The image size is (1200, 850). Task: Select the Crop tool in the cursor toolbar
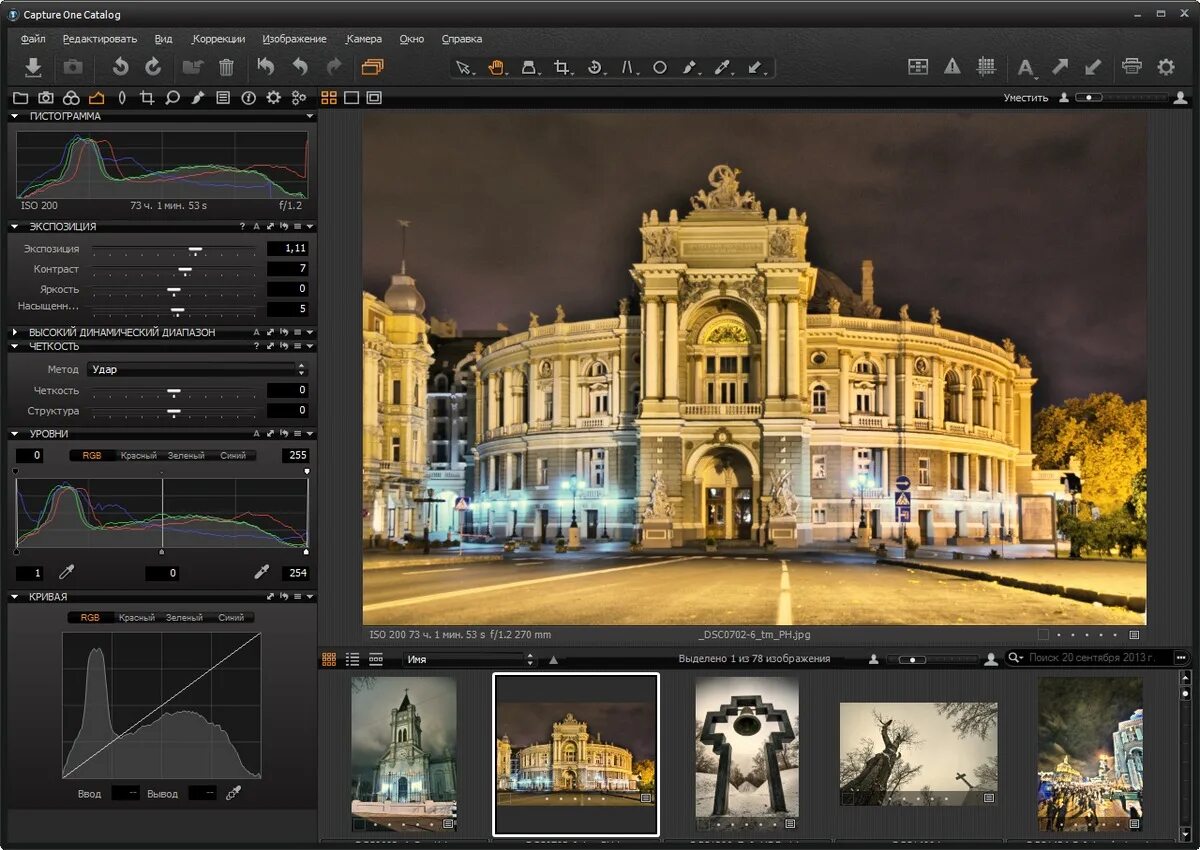(x=562, y=67)
